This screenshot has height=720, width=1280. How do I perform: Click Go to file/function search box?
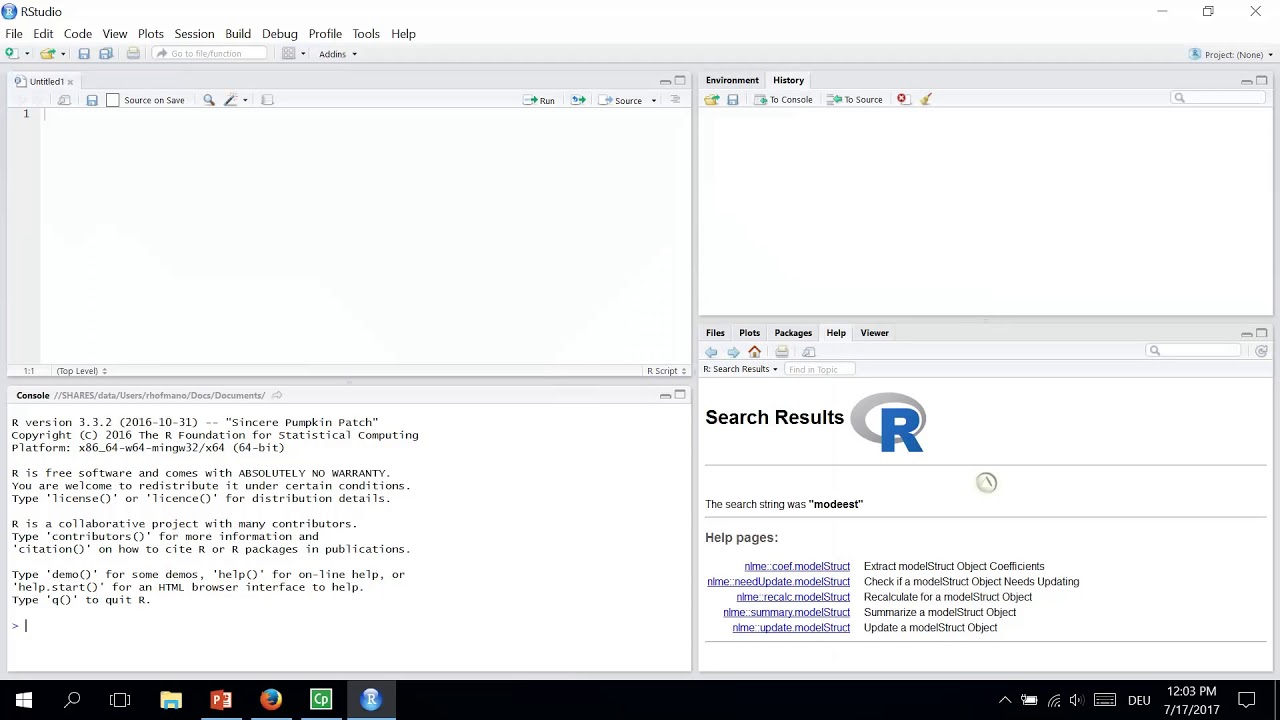coord(209,54)
